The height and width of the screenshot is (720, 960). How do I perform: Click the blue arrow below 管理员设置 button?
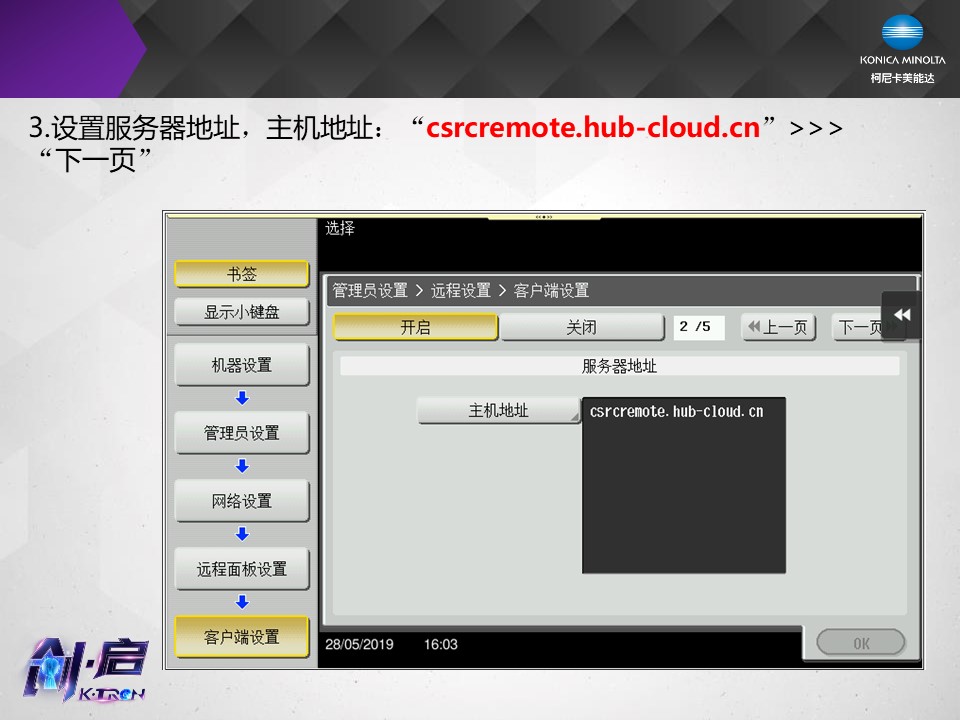click(242, 466)
